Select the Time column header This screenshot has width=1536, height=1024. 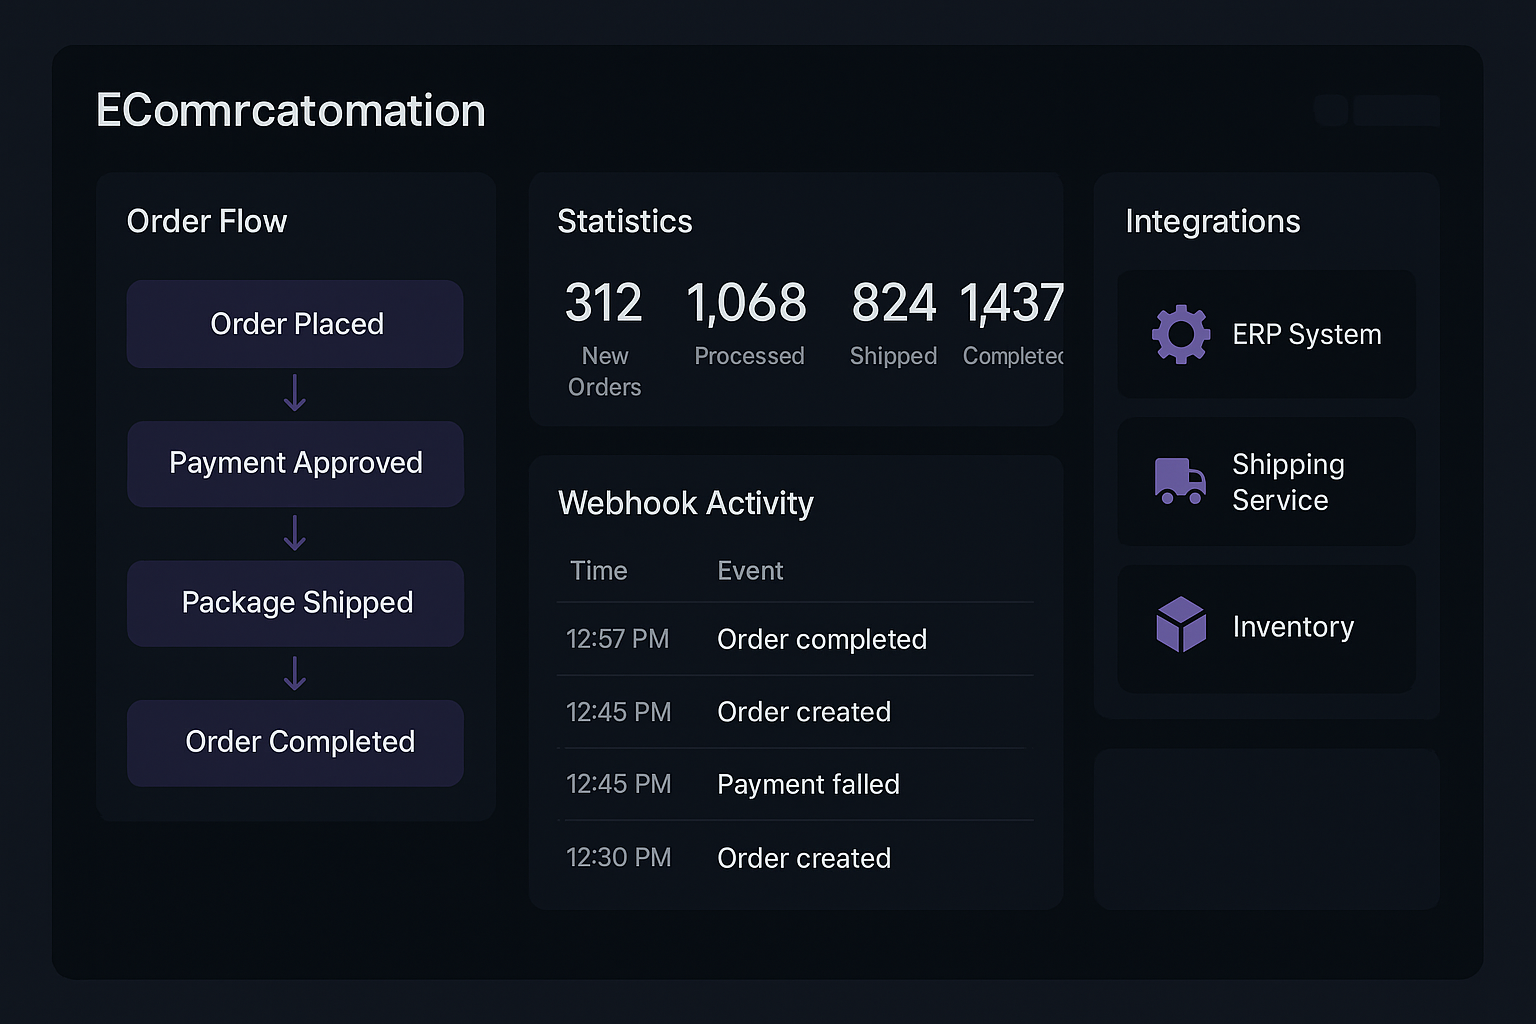click(598, 570)
